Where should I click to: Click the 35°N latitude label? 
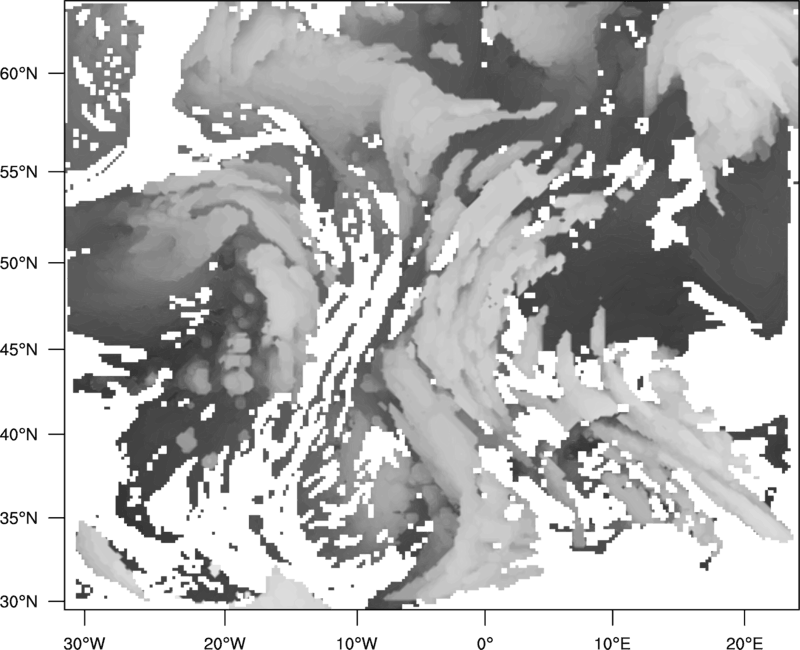(x=19, y=518)
